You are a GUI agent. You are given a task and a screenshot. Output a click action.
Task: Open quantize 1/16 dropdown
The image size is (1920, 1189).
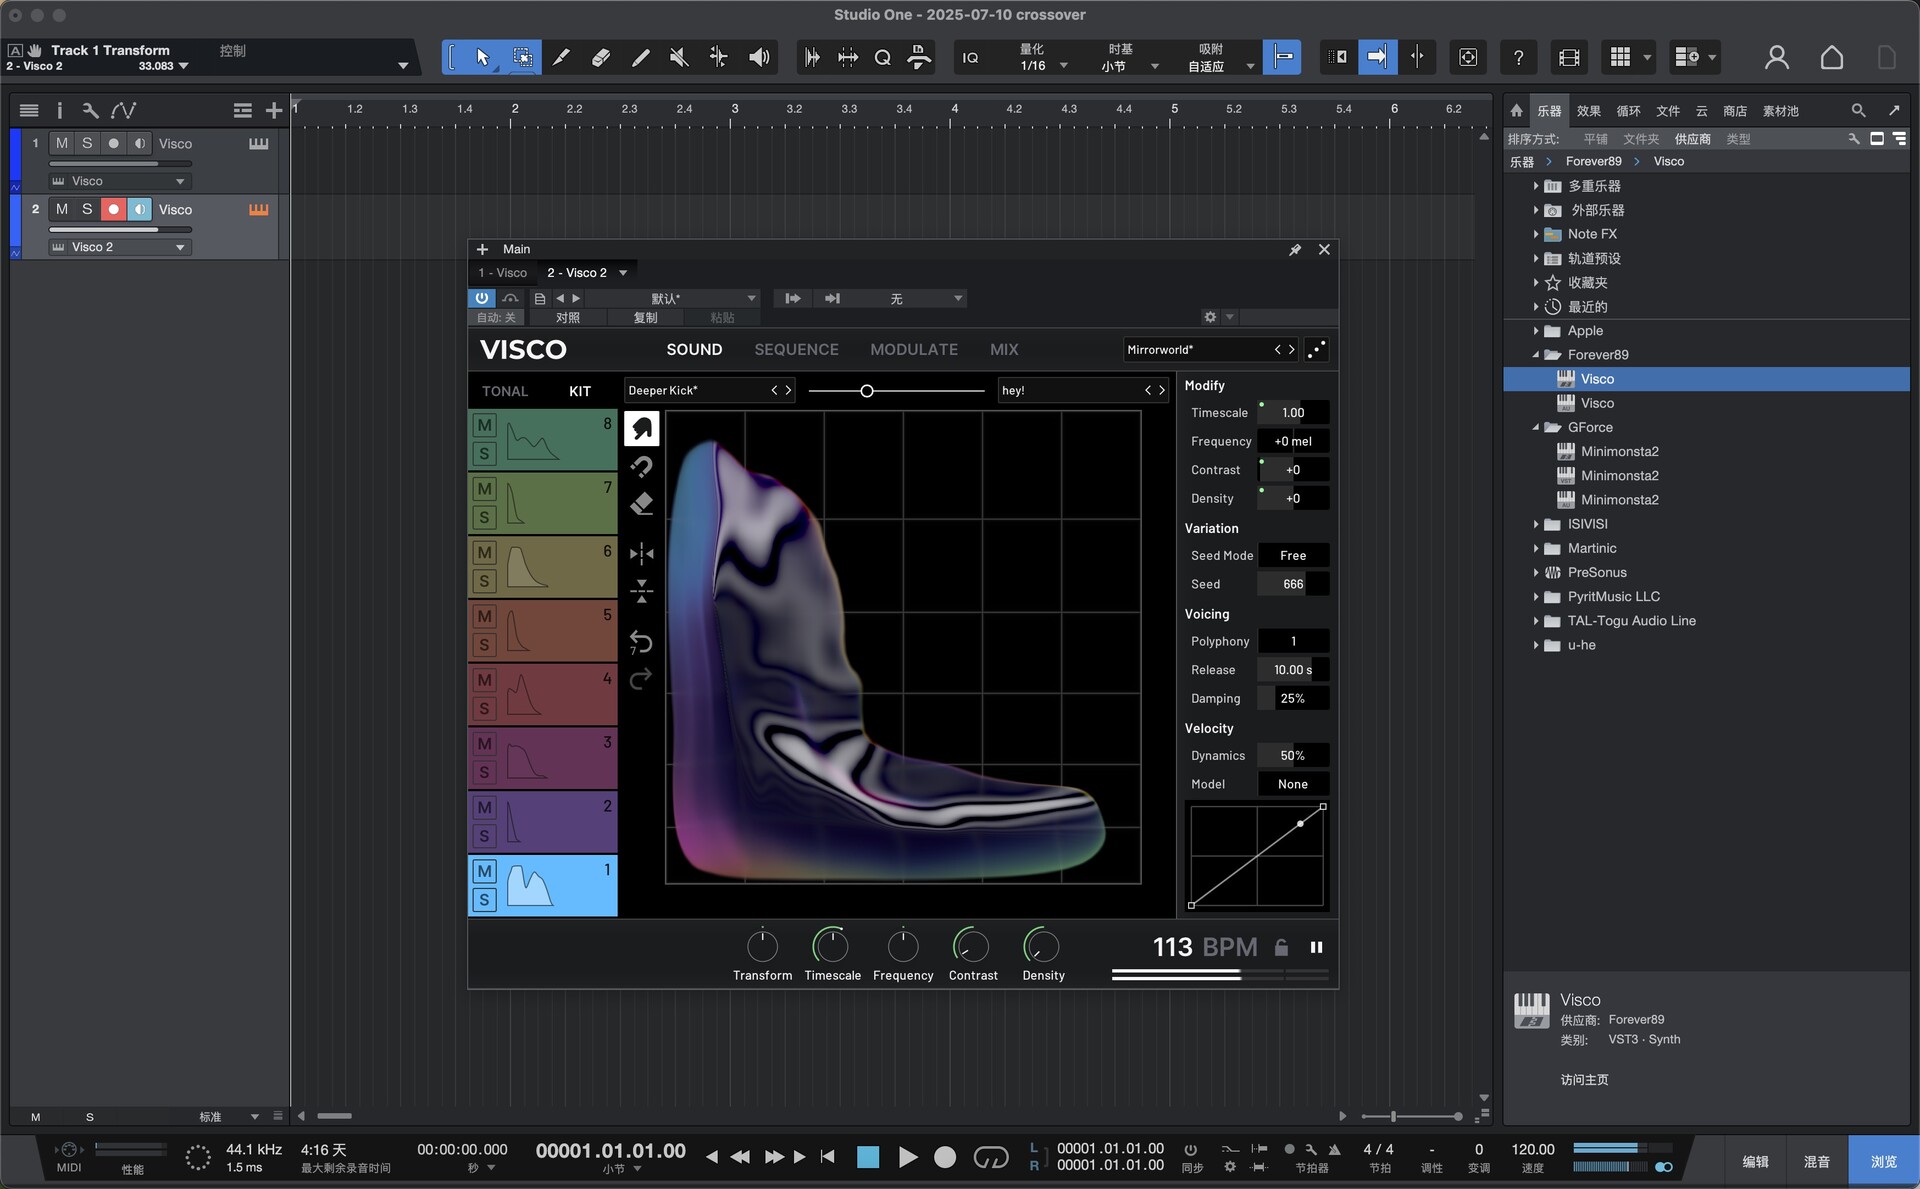coord(1064,66)
